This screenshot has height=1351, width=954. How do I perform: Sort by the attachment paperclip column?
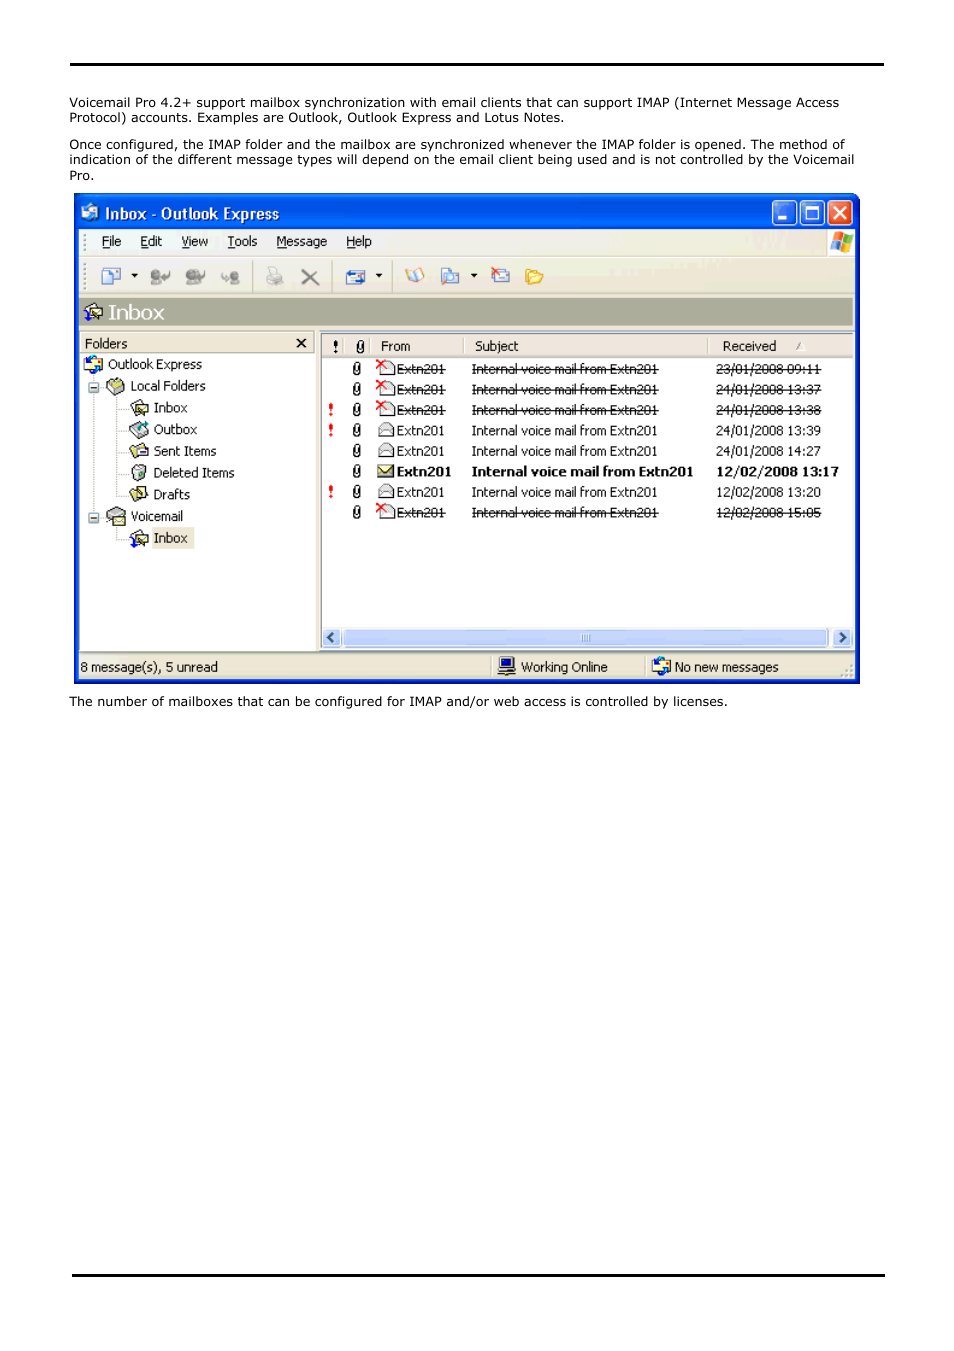tap(360, 346)
